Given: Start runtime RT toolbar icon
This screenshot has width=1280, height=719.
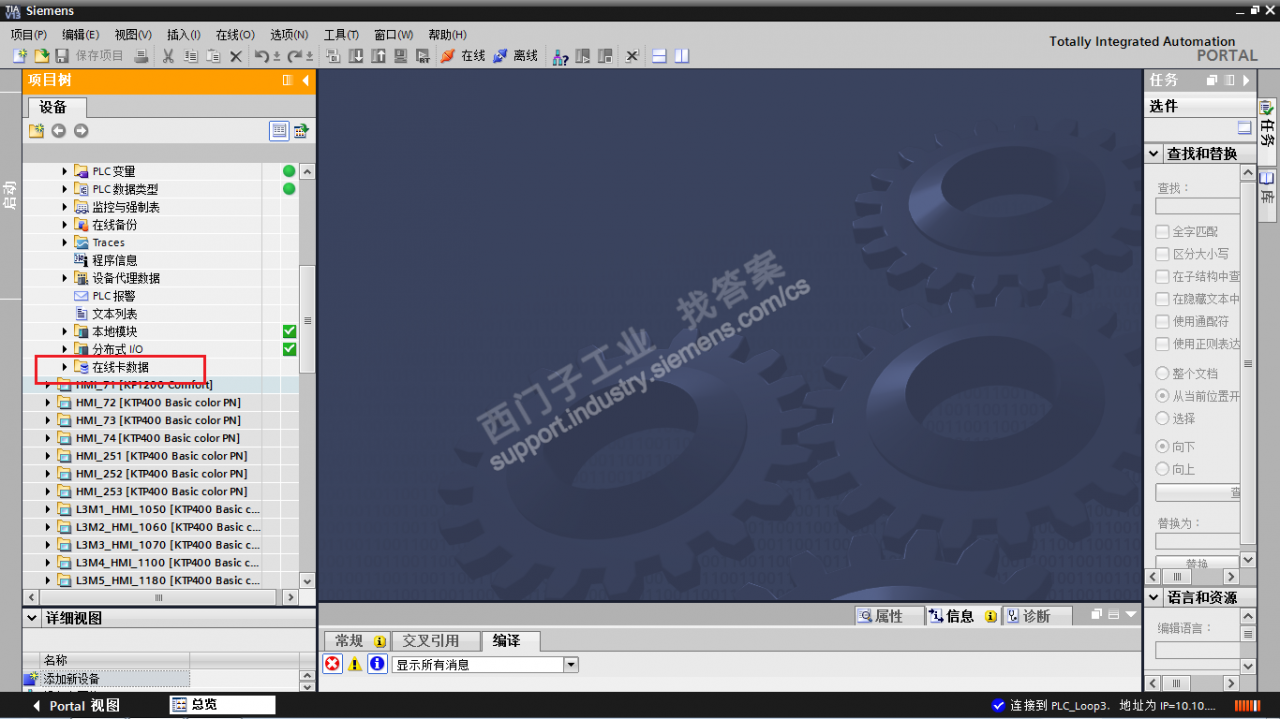Looking at the screenshot, I should tap(422, 56).
